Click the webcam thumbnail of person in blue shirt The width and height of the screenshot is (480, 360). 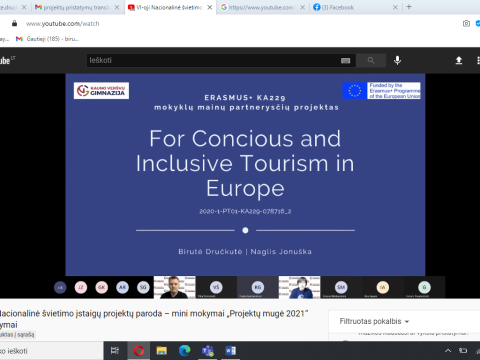299,287
